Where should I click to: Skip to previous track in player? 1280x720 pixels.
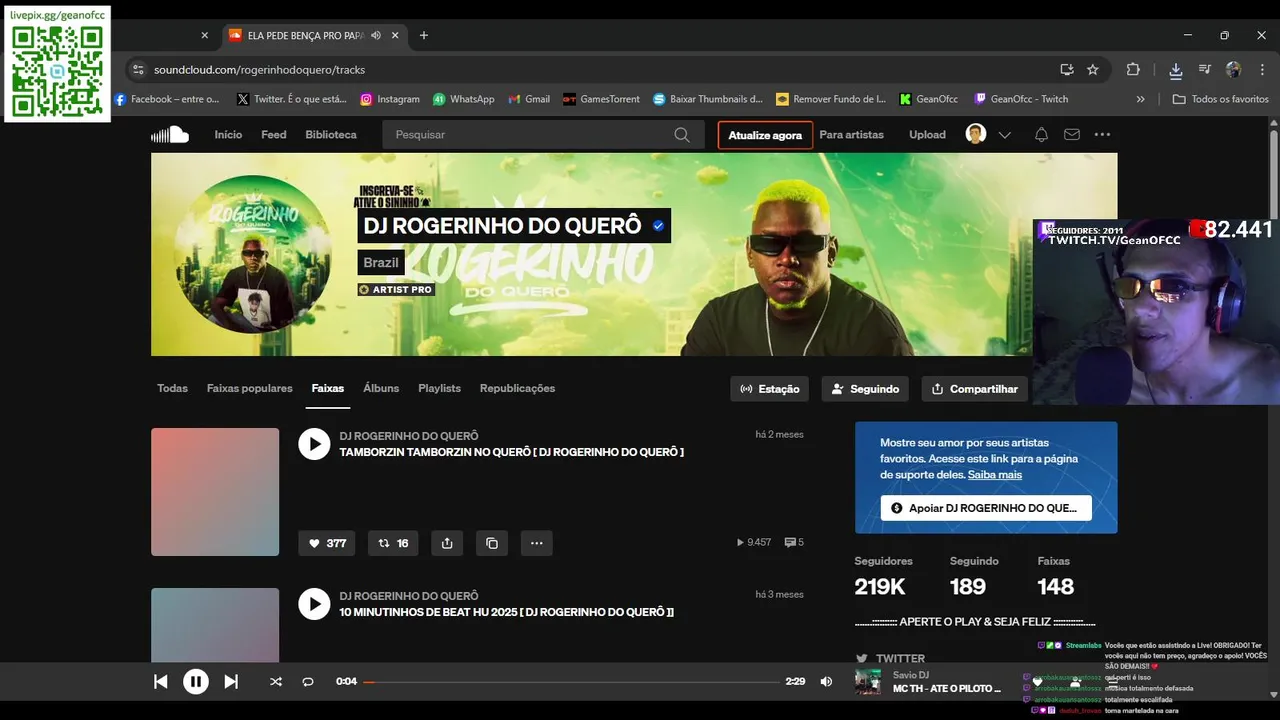(160, 682)
